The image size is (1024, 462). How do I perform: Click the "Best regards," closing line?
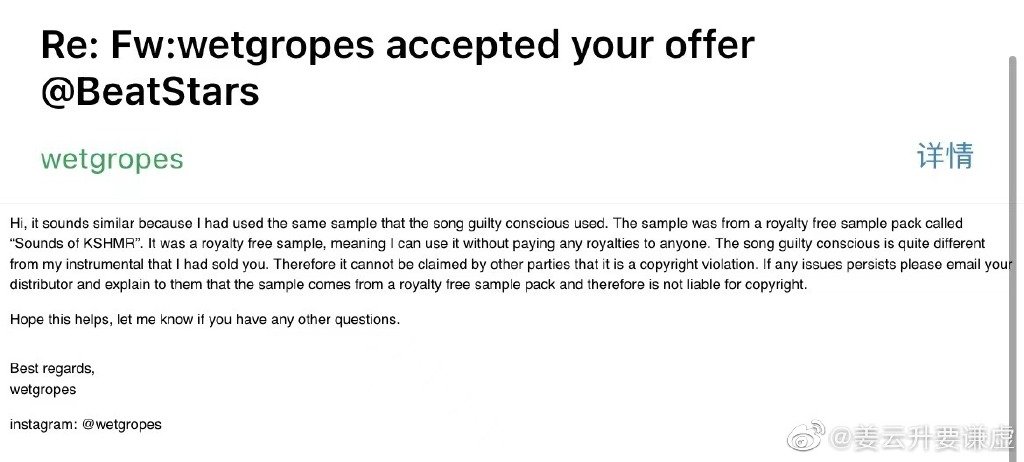coord(52,369)
